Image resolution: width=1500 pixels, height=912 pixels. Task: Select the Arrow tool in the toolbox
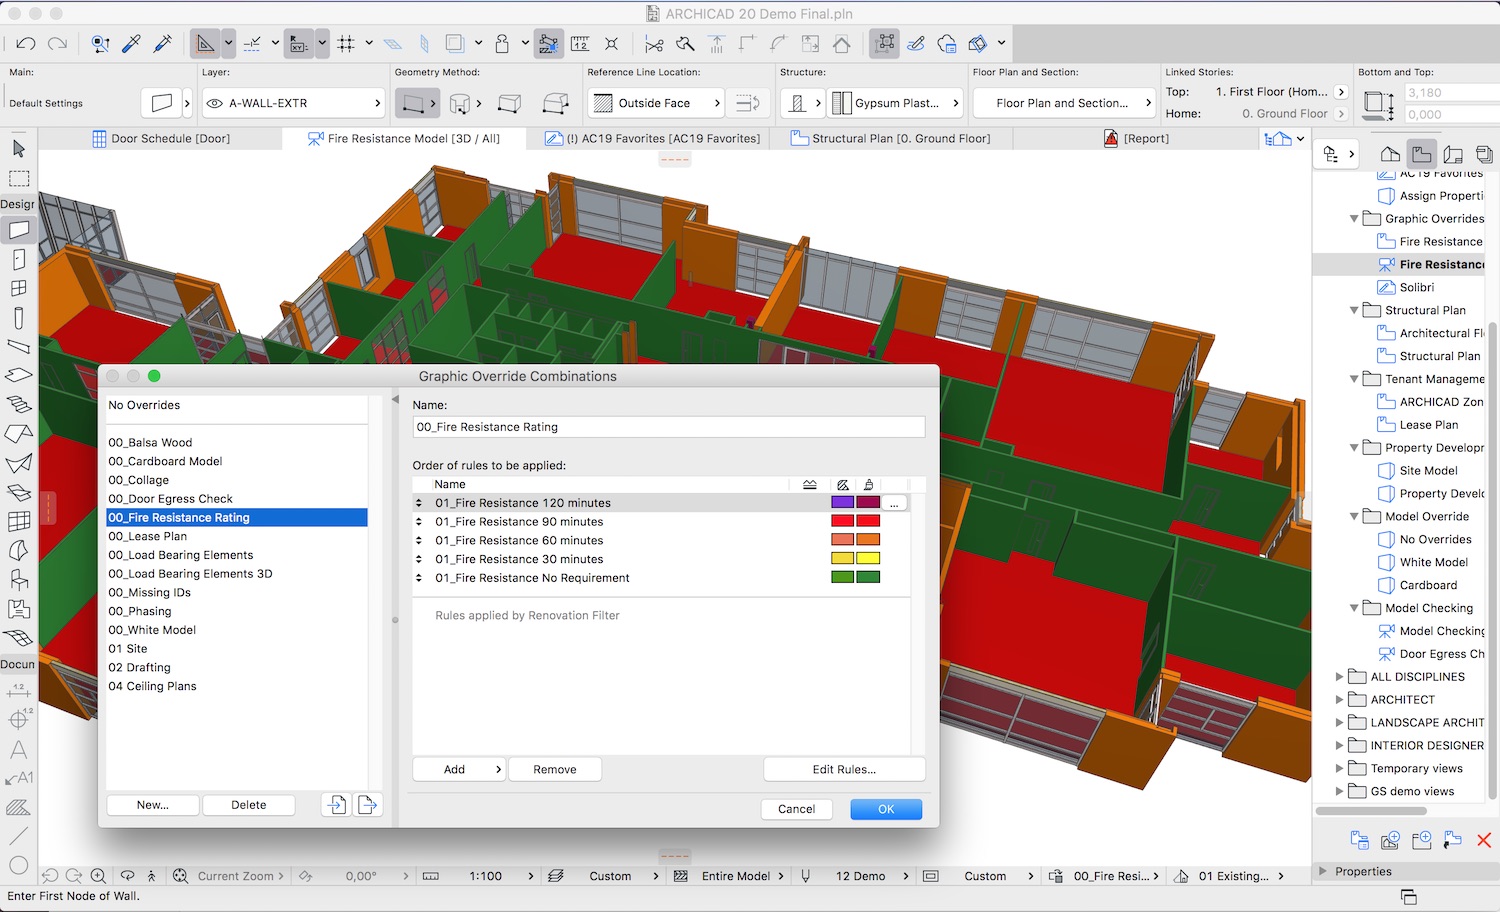click(18, 149)
